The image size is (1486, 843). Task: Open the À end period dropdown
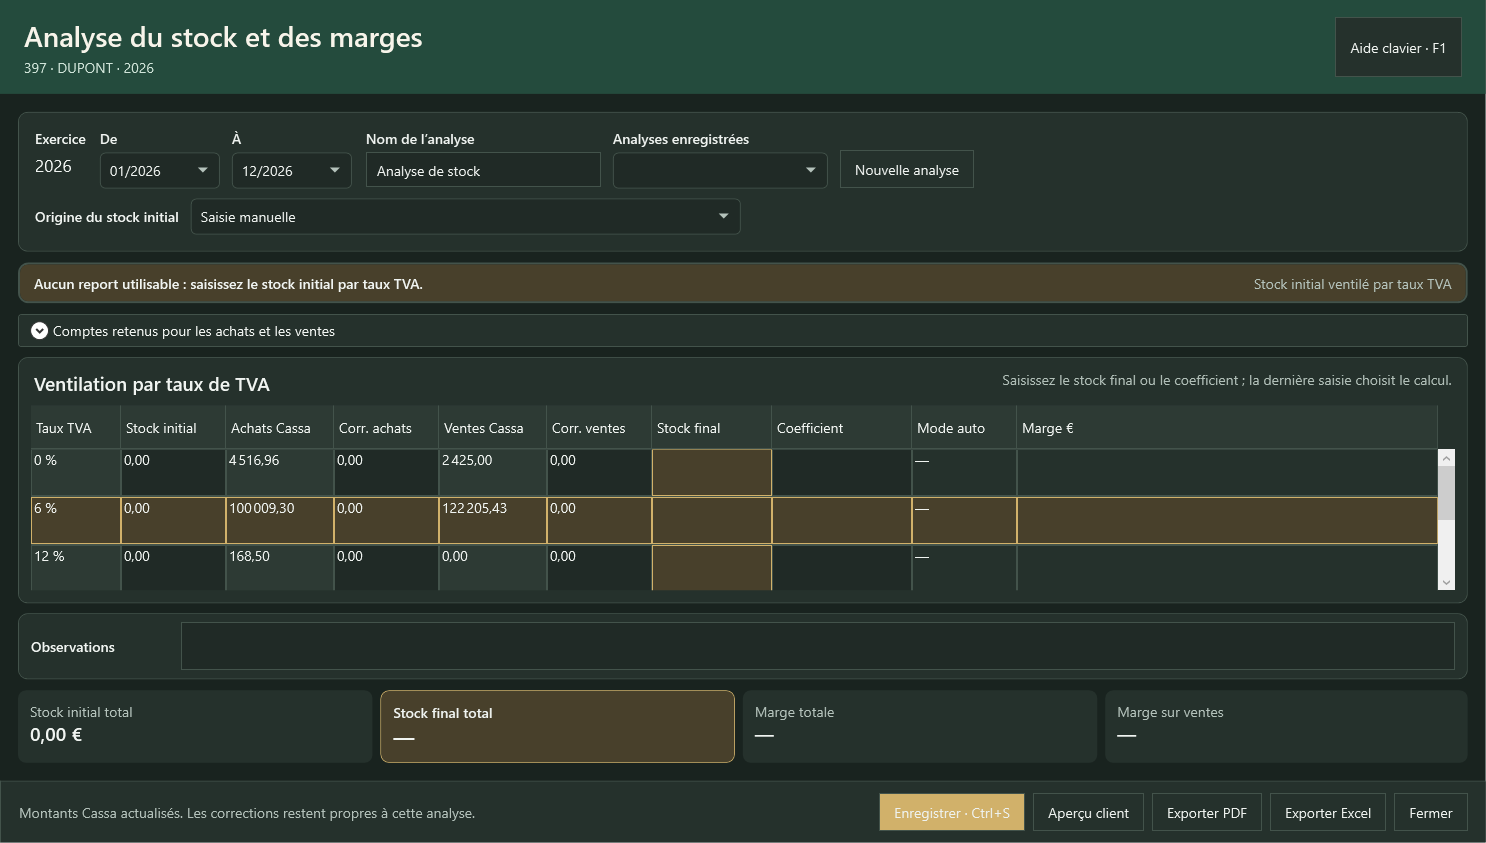[x=292, y=171]
